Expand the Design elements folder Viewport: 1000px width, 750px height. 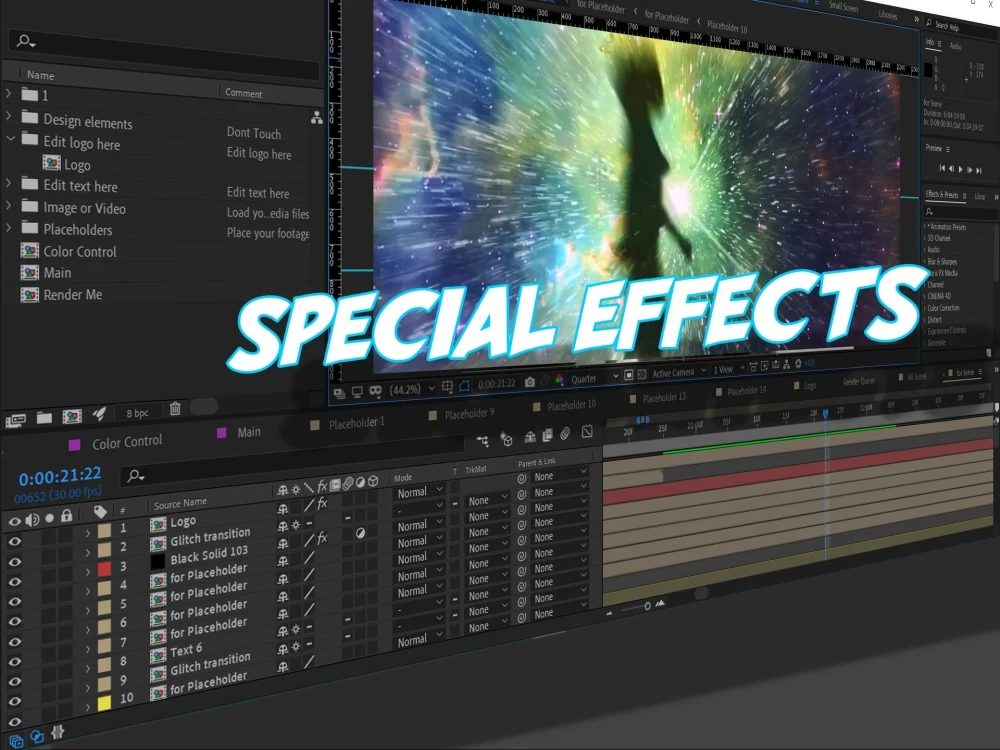coord(8,116)
